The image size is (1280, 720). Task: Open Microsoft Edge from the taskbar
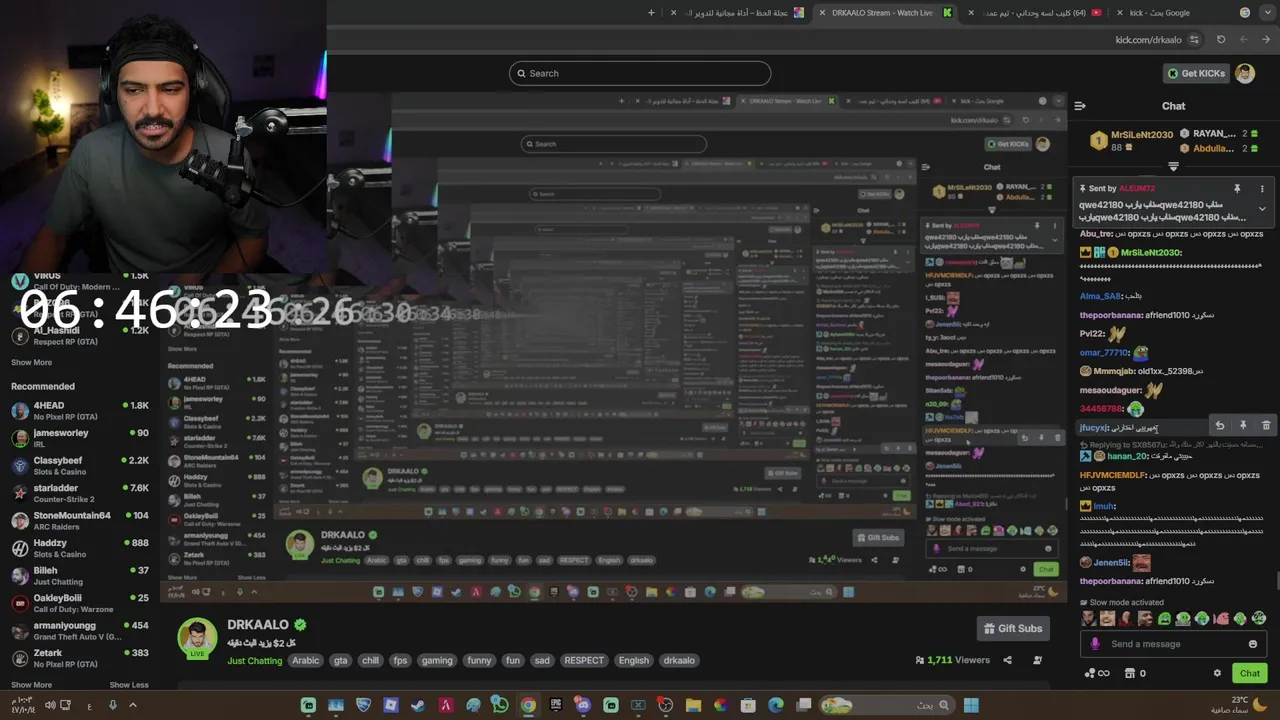775,705
